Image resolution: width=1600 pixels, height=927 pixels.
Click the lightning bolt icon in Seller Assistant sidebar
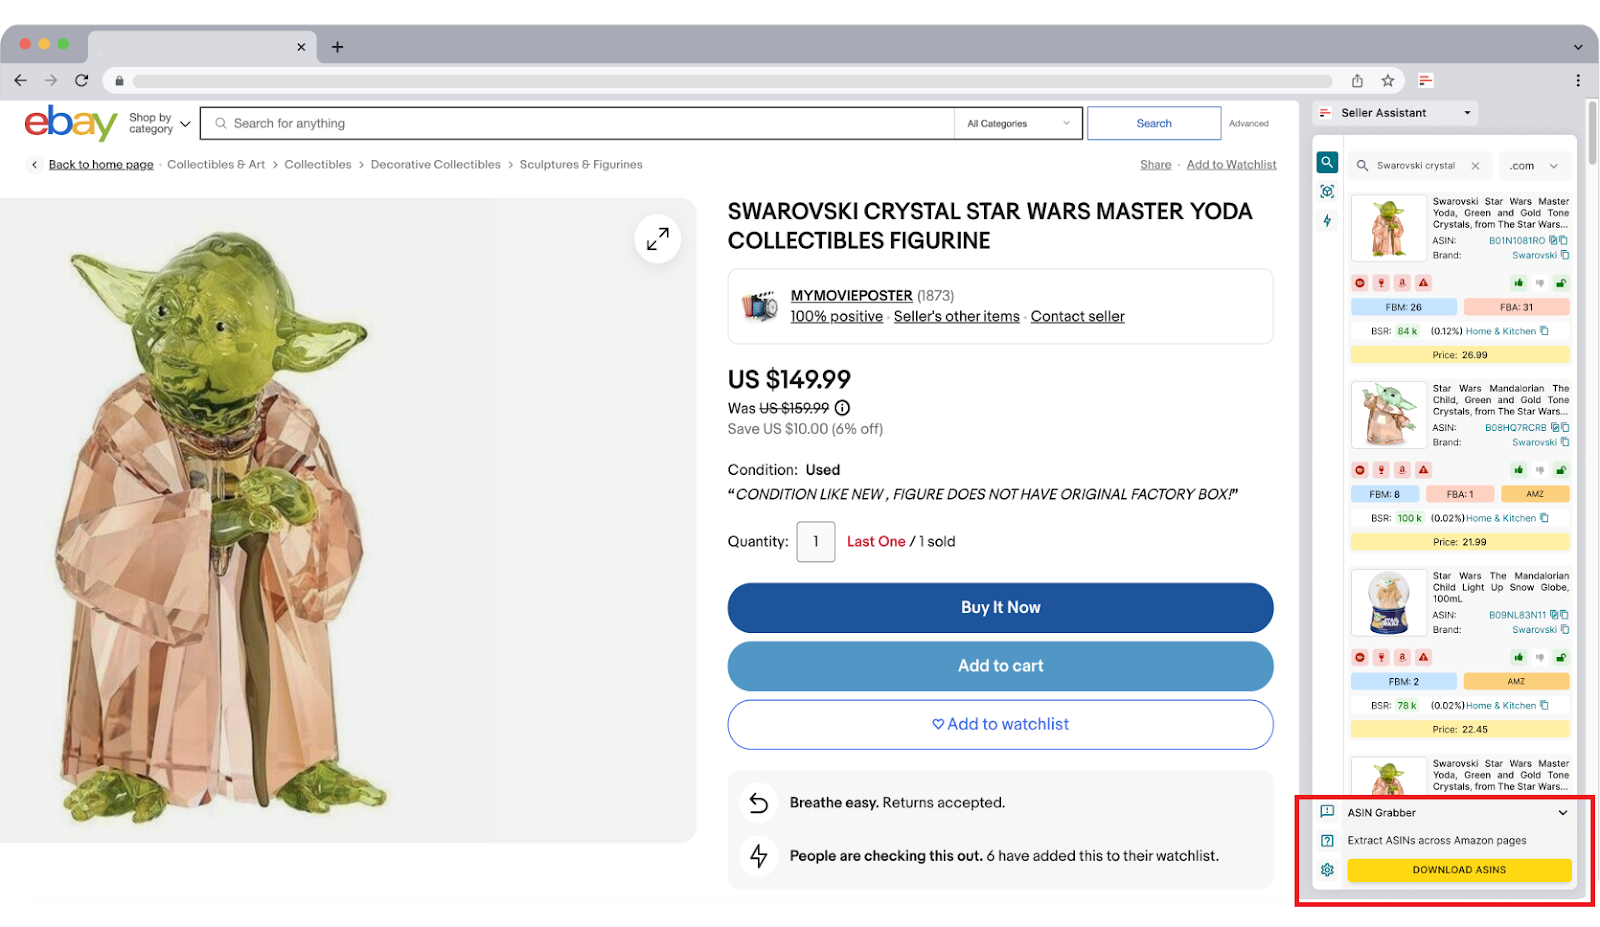[x=1327, y=221]
